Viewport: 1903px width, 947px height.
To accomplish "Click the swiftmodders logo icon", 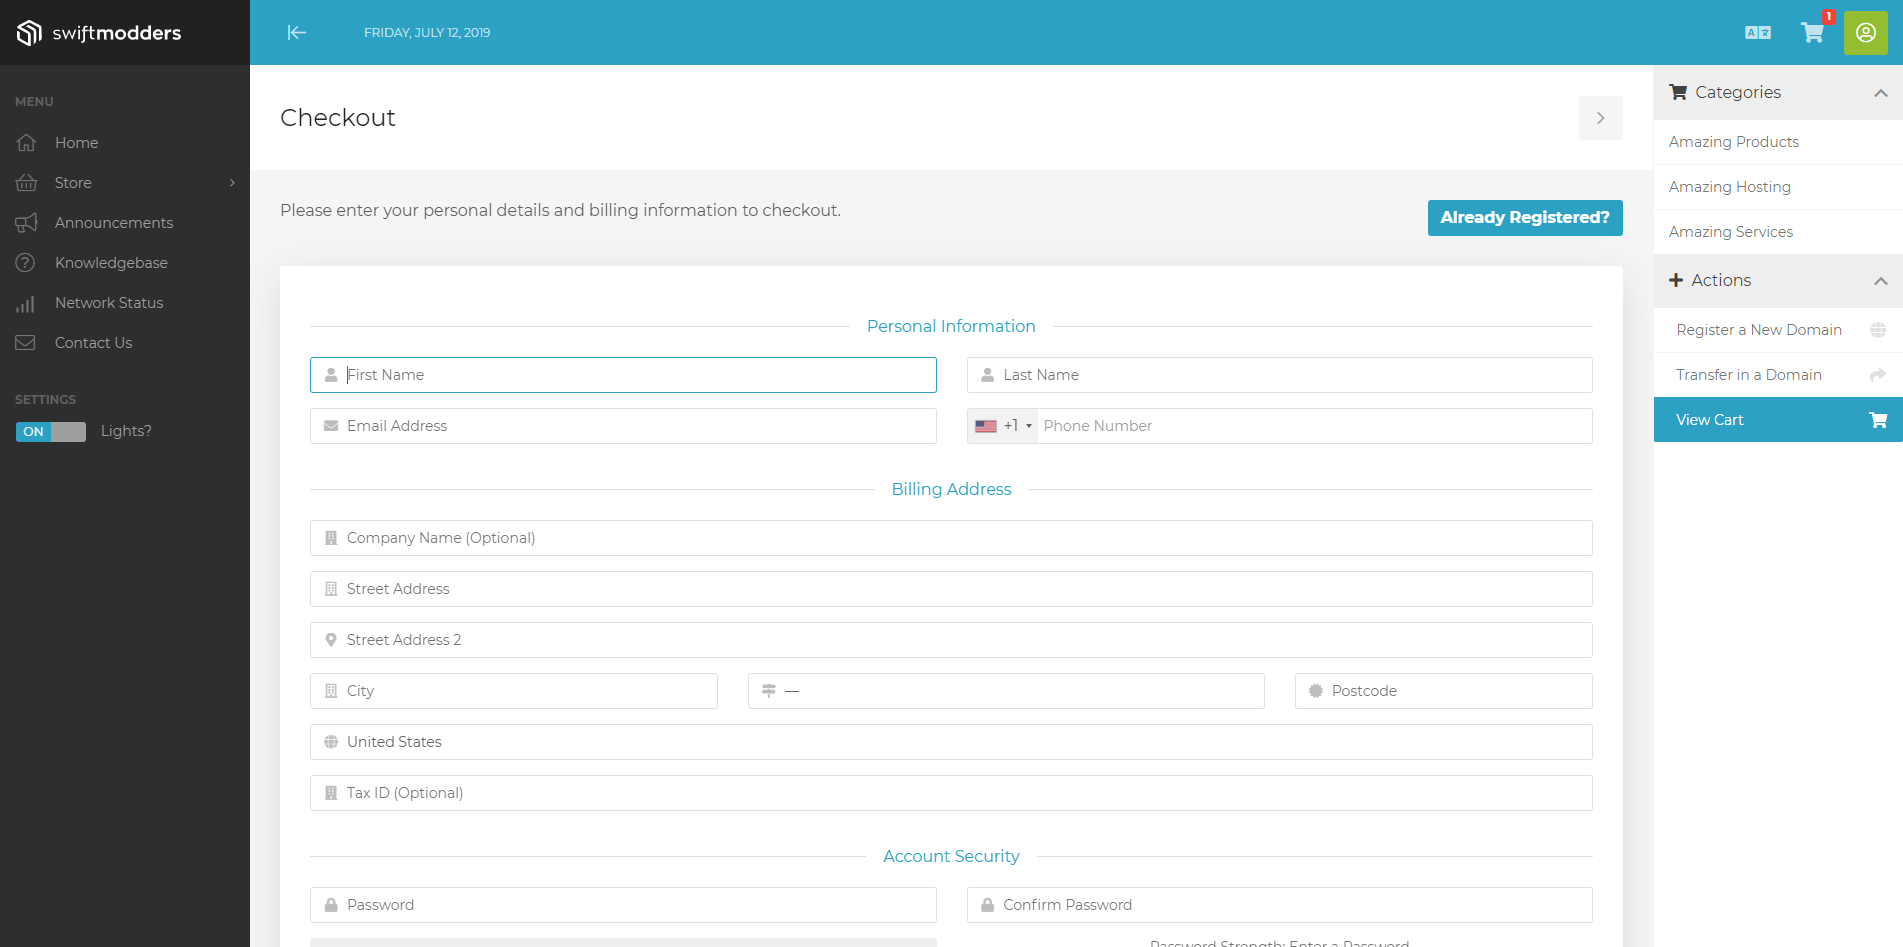I will click(x=29, y=33).
